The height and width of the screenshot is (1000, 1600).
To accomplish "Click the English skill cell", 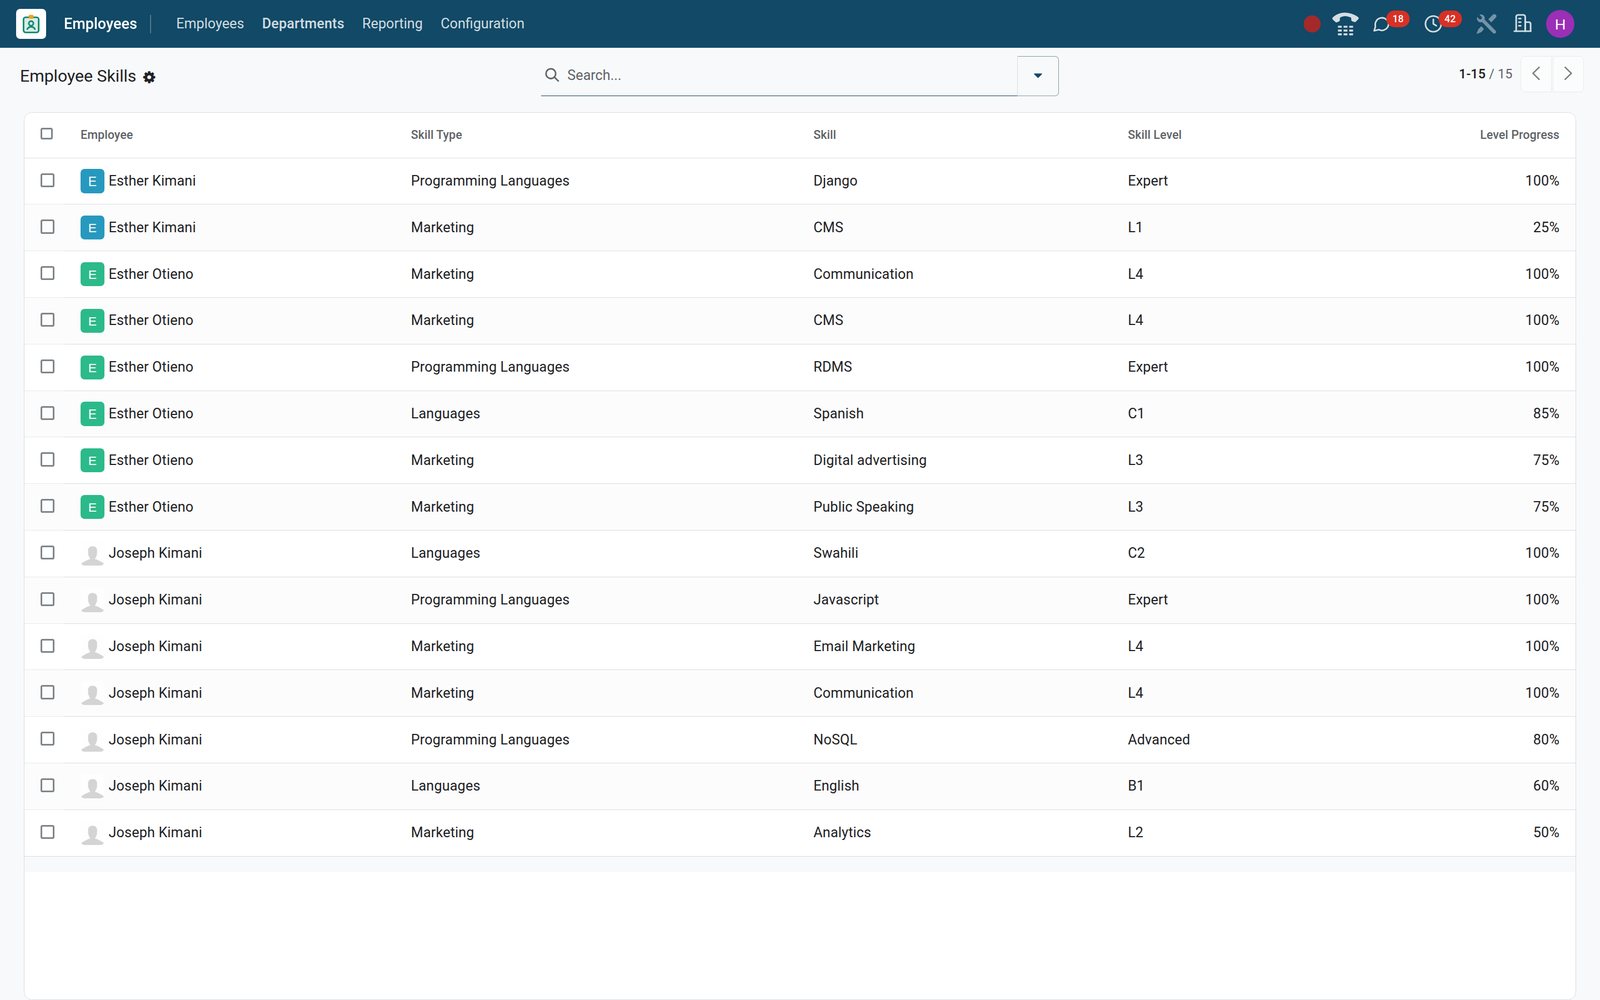I will click(x=836, y=786).
